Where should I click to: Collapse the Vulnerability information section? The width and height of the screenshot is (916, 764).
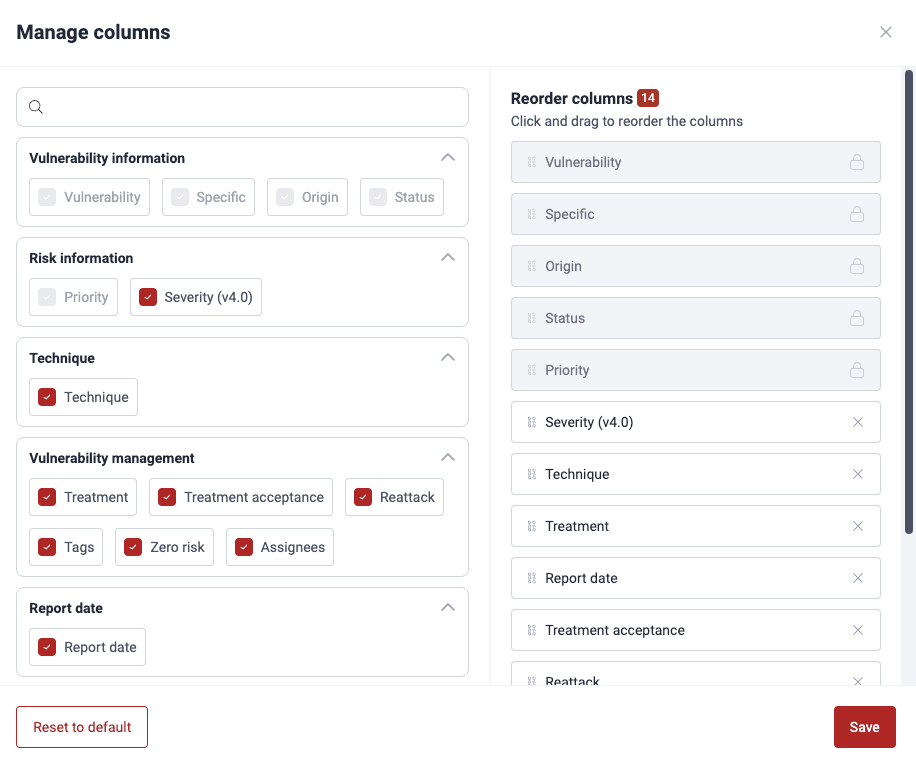pyautogui.click(x=448, y=157)
